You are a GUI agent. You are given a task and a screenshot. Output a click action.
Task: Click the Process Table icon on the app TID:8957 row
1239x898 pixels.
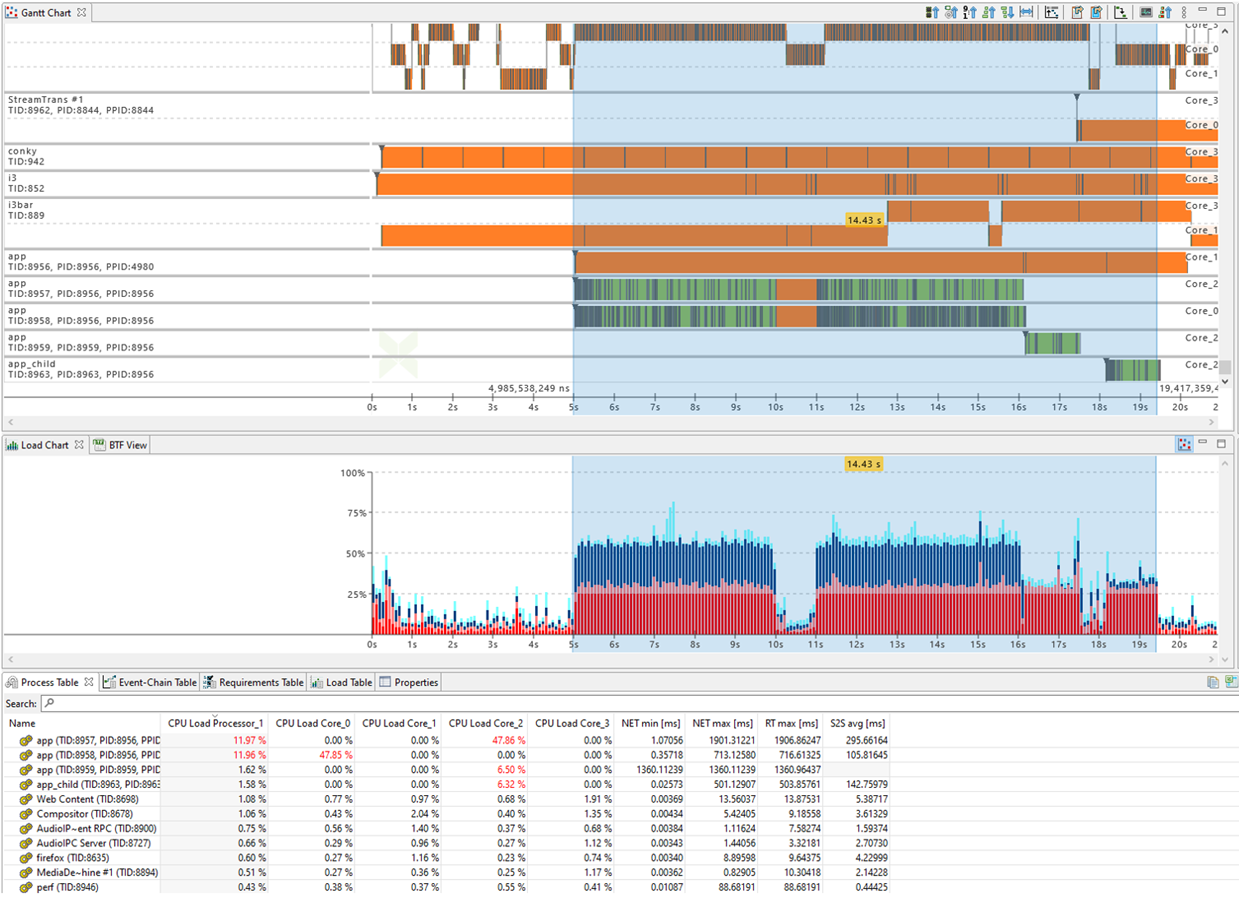(x=26, y=741)
